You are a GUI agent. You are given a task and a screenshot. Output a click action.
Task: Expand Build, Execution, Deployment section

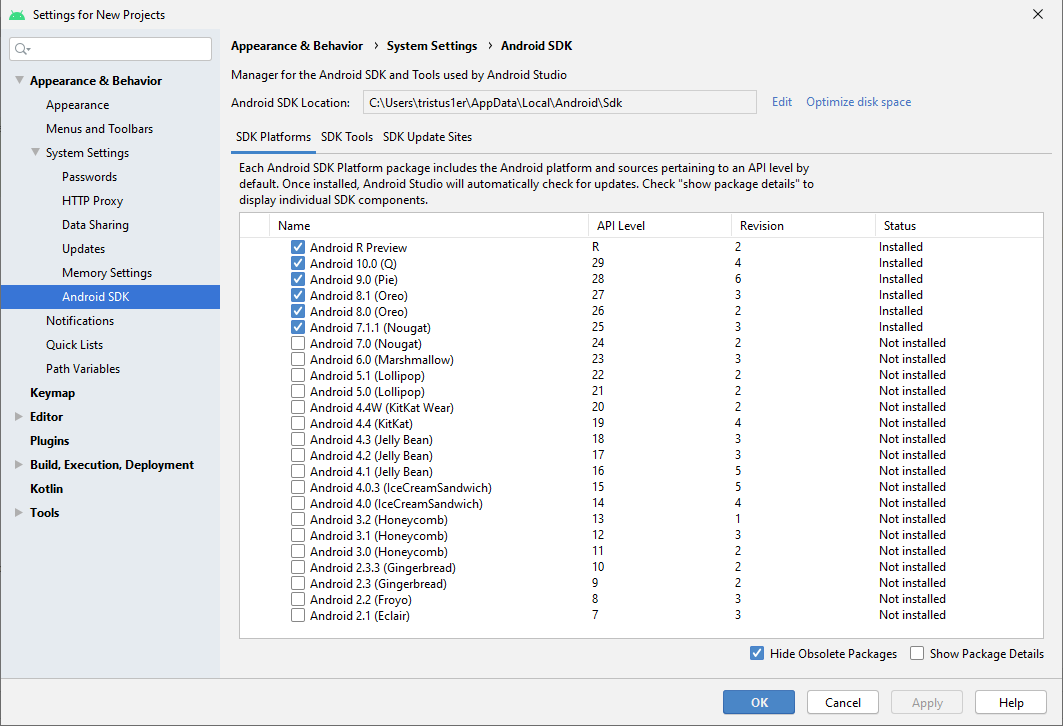(x=19, y=465)
